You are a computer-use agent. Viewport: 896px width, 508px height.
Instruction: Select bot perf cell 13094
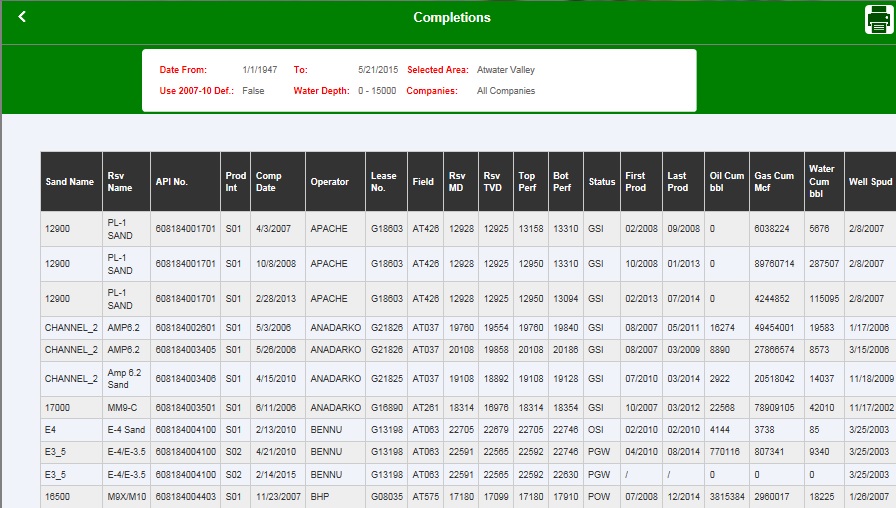tap(566, 298)
